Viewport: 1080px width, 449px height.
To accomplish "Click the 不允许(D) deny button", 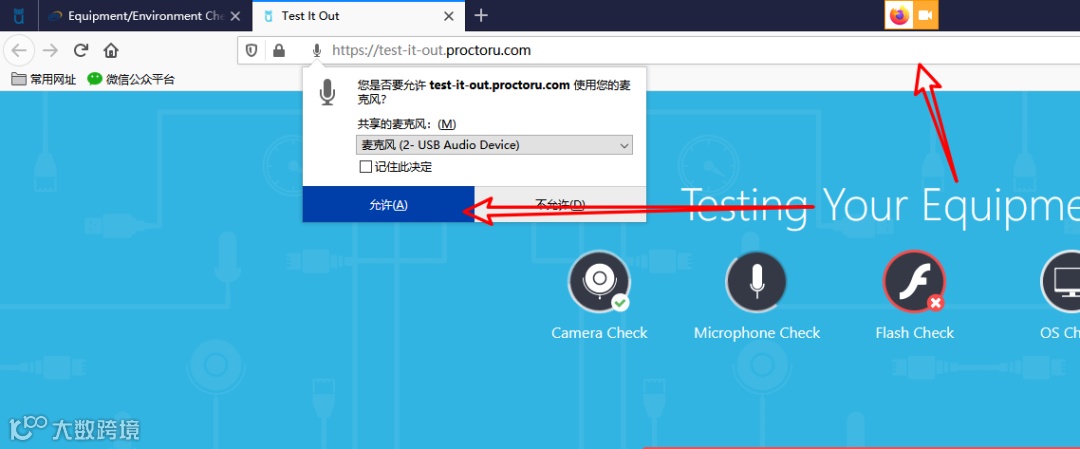I will coord(560,205).
